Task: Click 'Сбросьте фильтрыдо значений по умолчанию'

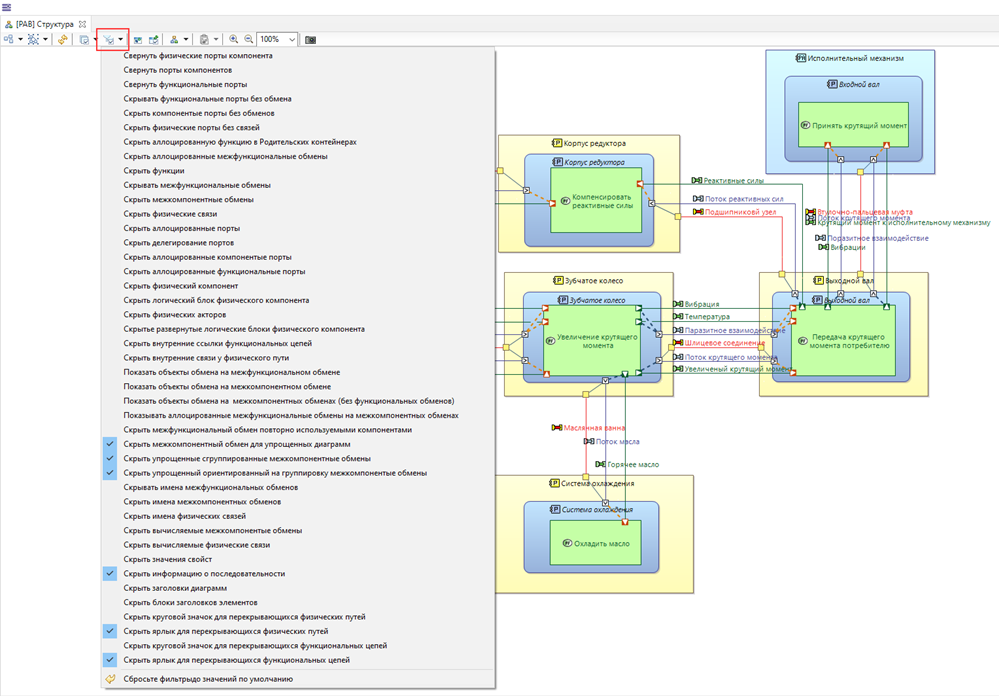Action: (208, 679)
